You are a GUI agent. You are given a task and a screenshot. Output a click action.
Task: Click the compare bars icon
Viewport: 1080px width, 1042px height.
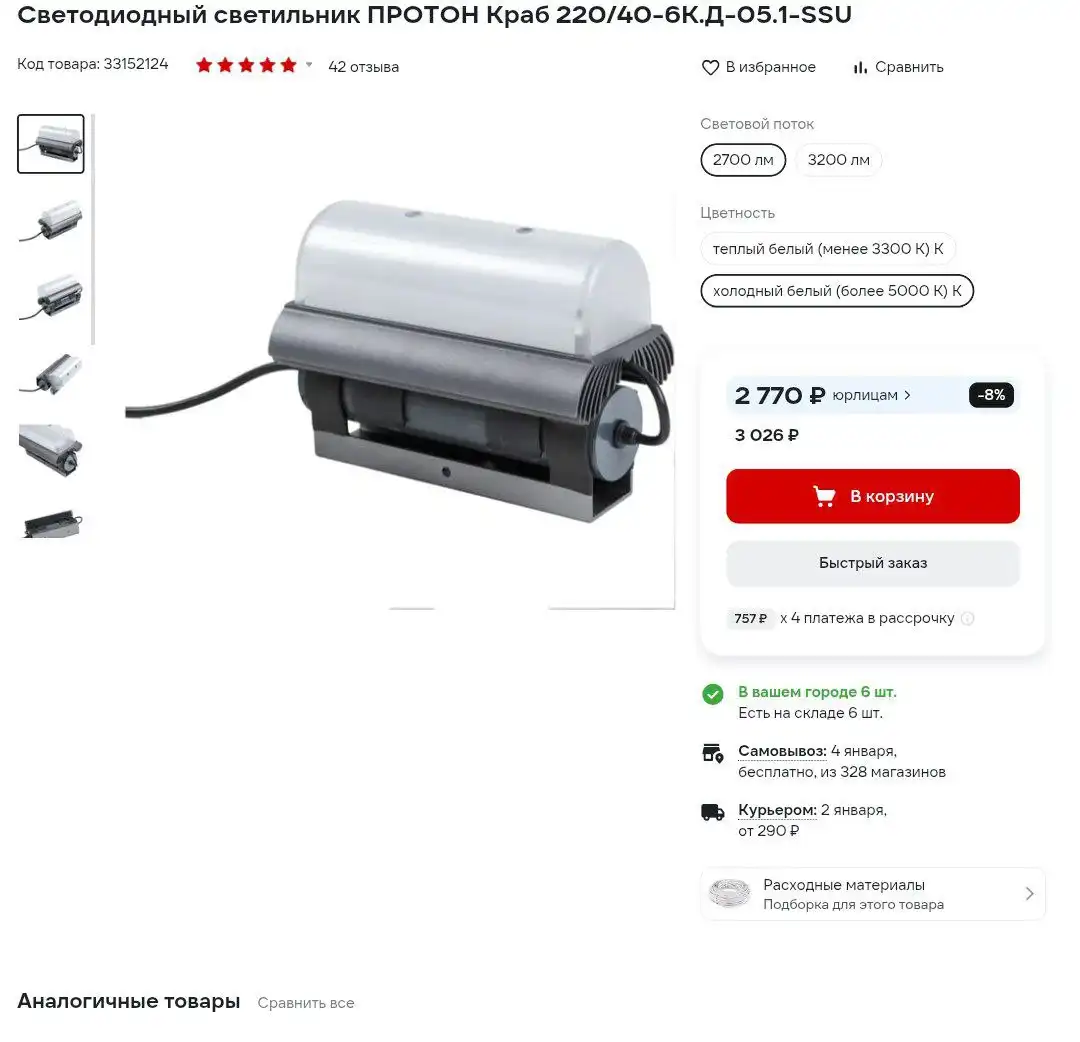pos(860,67)
